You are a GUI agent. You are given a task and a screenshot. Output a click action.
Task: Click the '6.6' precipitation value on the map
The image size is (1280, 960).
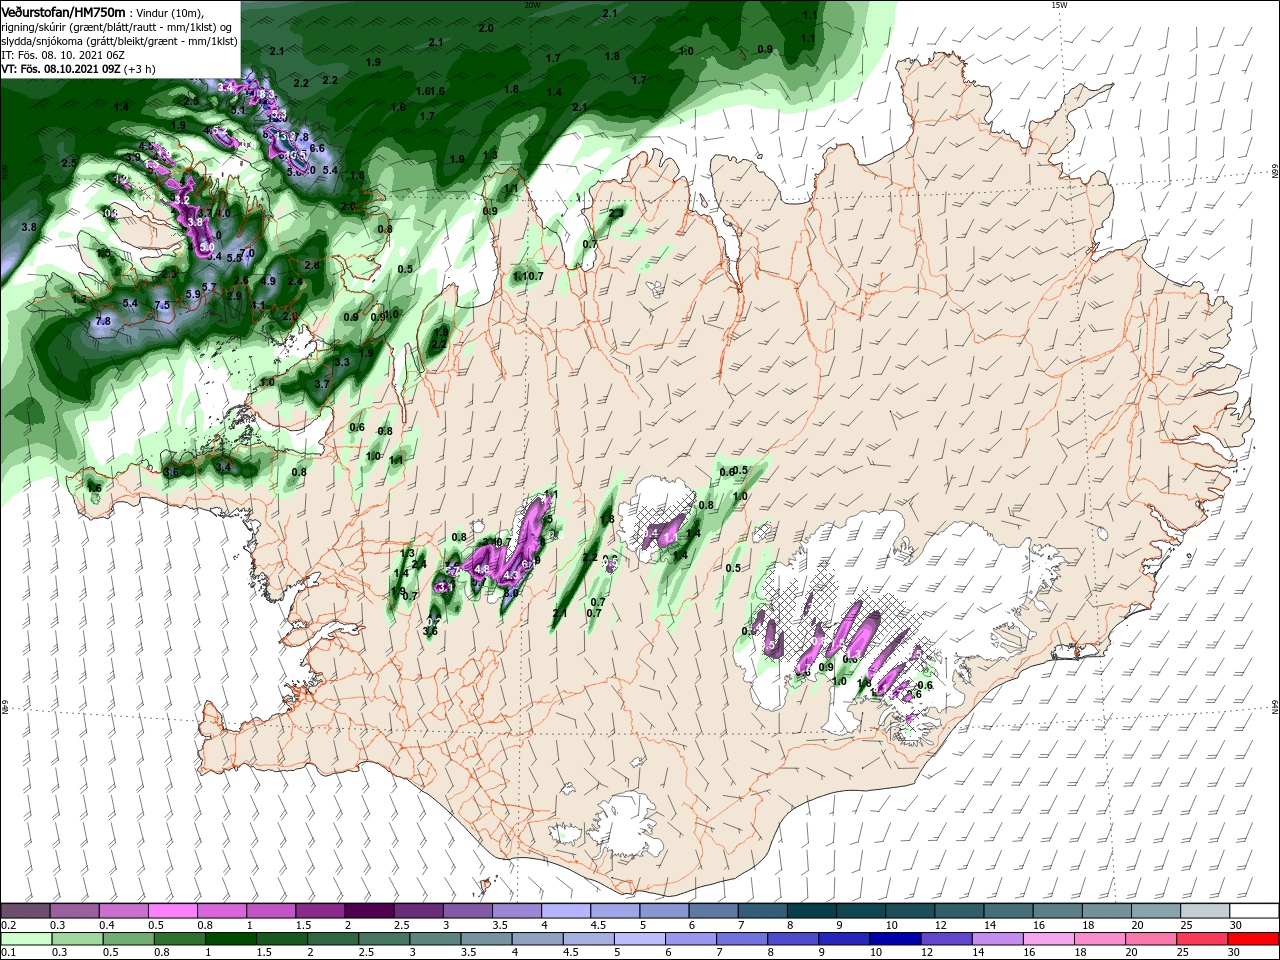(317, 148)
